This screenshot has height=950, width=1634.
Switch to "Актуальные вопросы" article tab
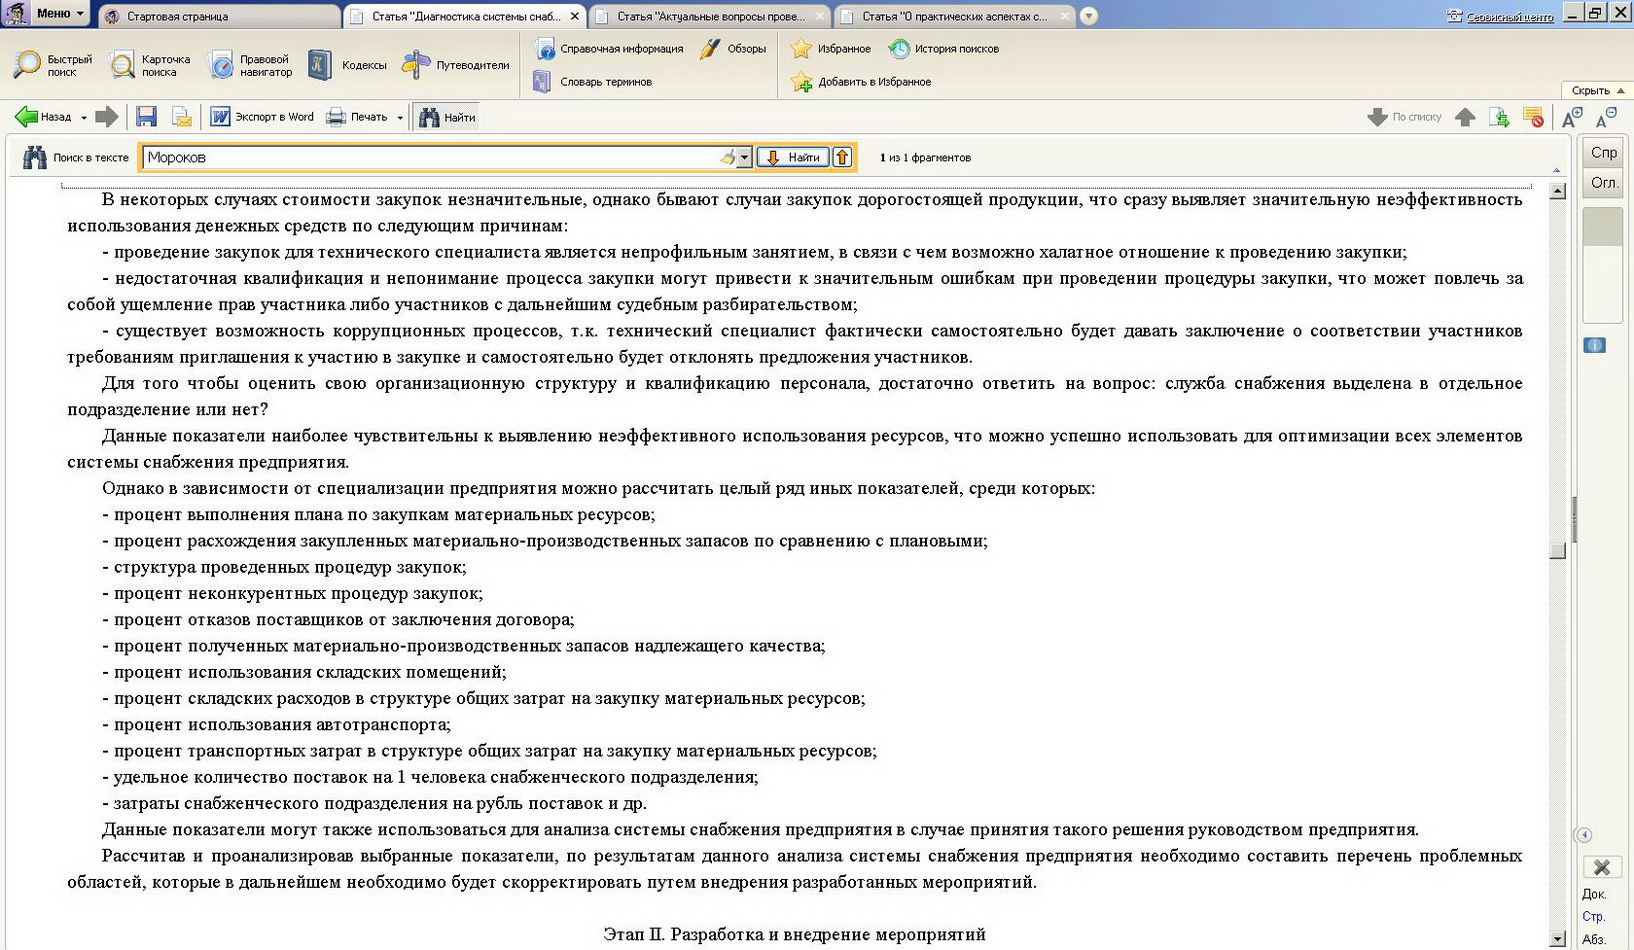pyautogui.click(x=709, y=16)
